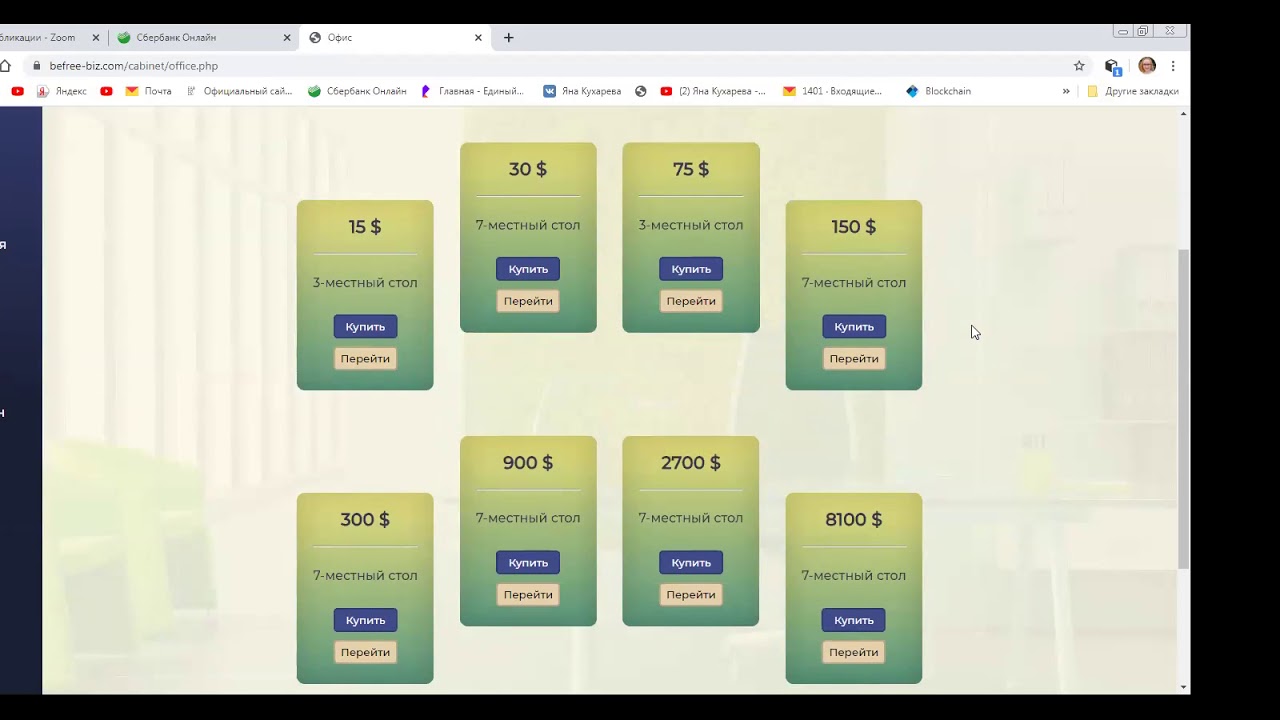Click the scrollbar up arrow
The height and width of the screenshot is (720, 1280).
(1184, 114)
